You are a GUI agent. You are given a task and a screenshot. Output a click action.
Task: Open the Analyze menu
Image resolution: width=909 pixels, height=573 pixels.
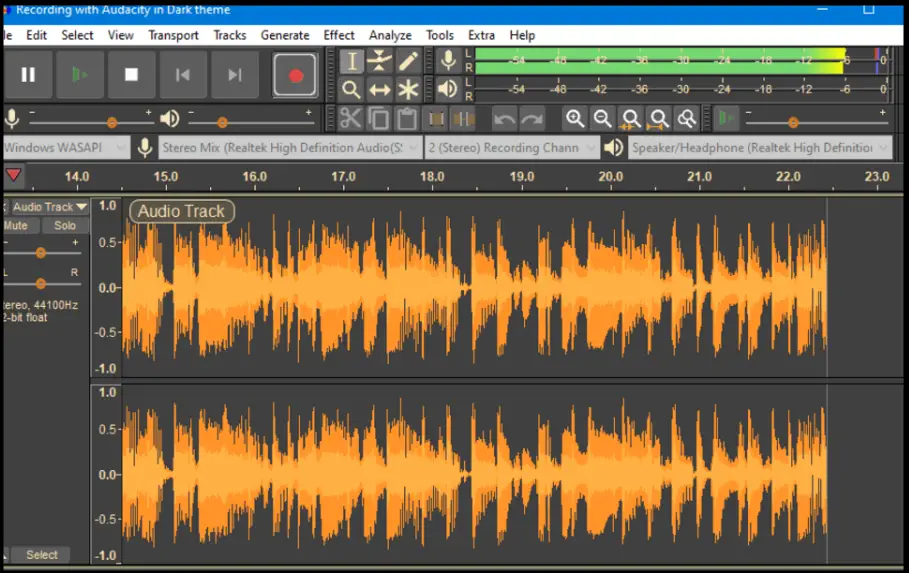click(390, 35)
